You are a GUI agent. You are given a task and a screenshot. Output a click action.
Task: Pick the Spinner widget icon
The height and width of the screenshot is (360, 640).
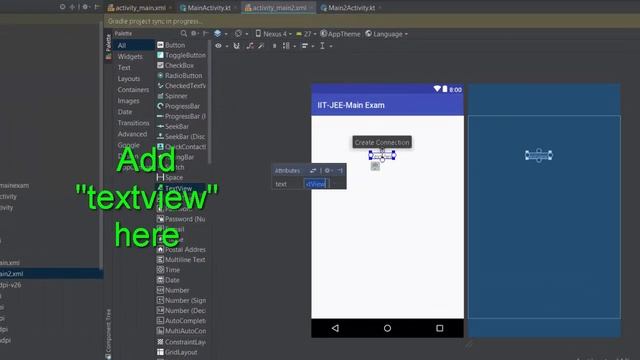(x=160, y=96)
